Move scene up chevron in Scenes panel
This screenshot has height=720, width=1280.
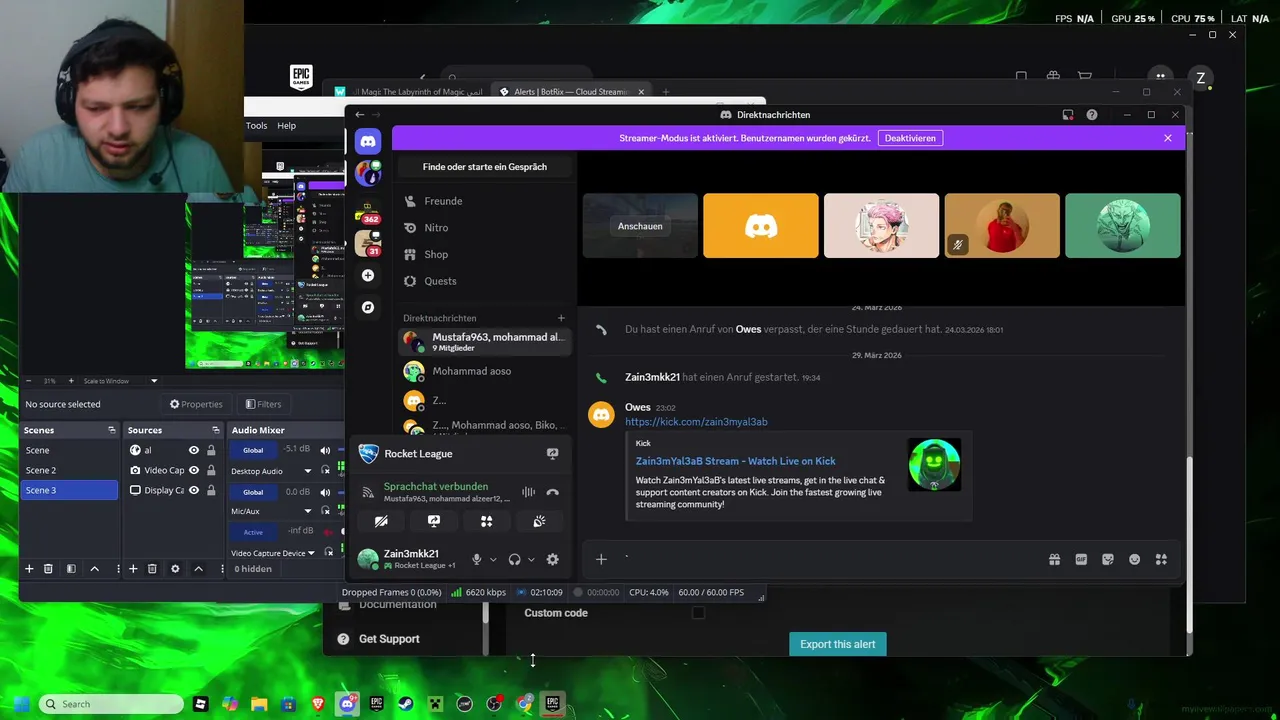[95, 569]
